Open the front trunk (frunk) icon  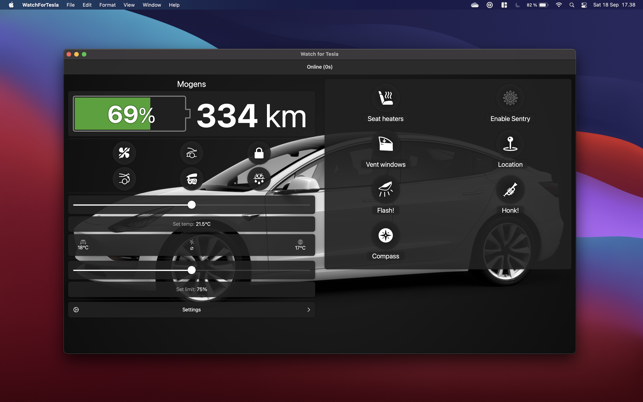pyautogui.click(x=191, y=153)
